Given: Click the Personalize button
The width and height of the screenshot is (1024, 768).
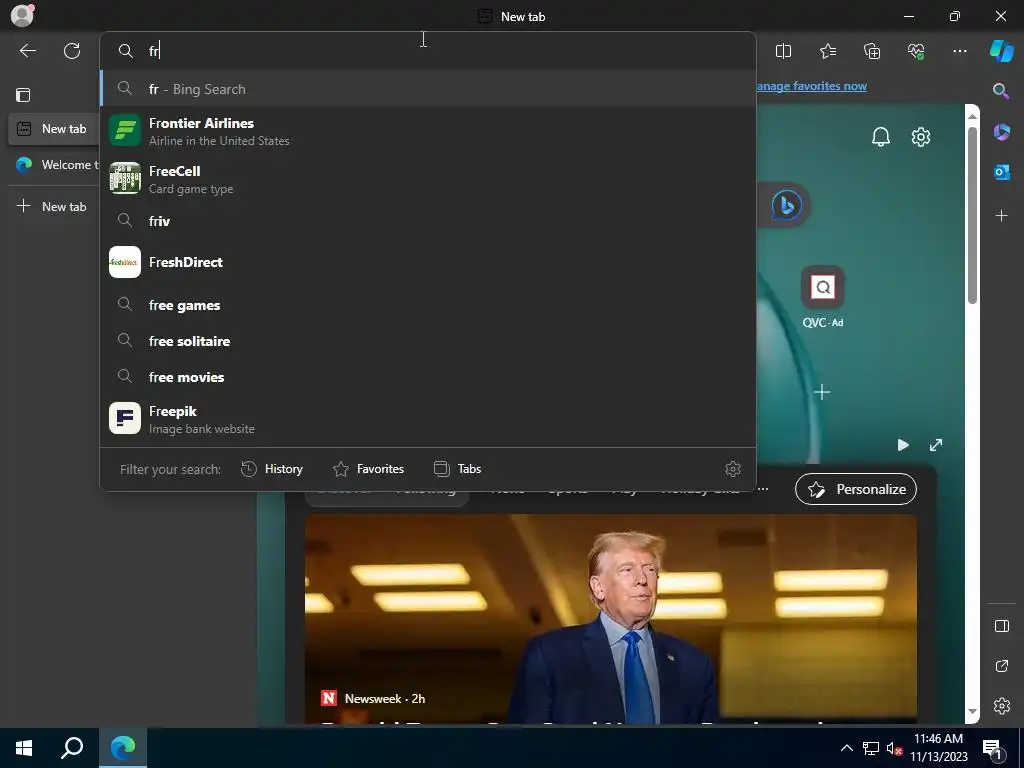Looking at the screenshot, I should (856, 489).
